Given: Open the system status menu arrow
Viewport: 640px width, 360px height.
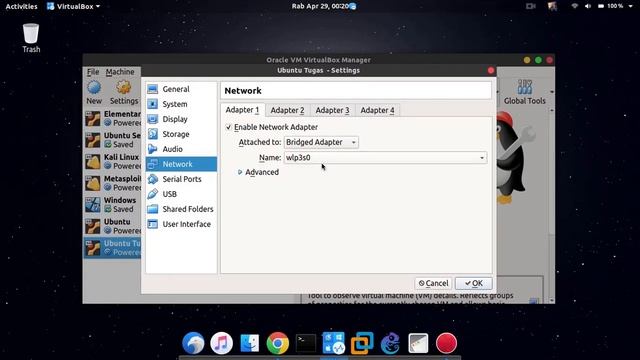Looking at the screenshot, I should 631,6.
